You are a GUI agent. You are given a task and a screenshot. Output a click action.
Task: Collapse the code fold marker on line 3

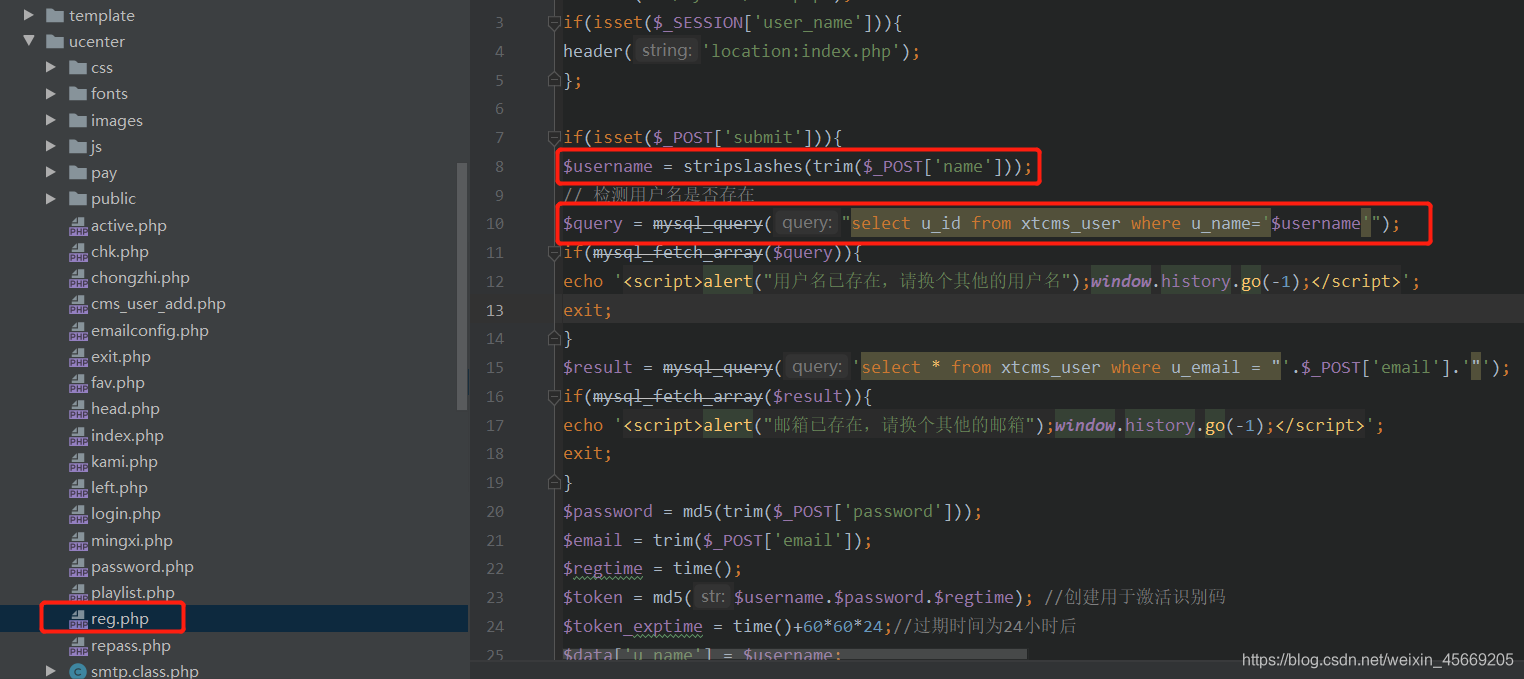[554, 22]
